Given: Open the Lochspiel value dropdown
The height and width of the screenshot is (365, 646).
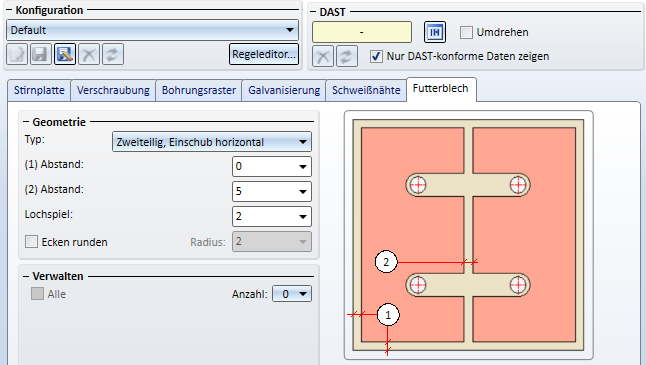Looking at the screenshot, I should 272,216.
